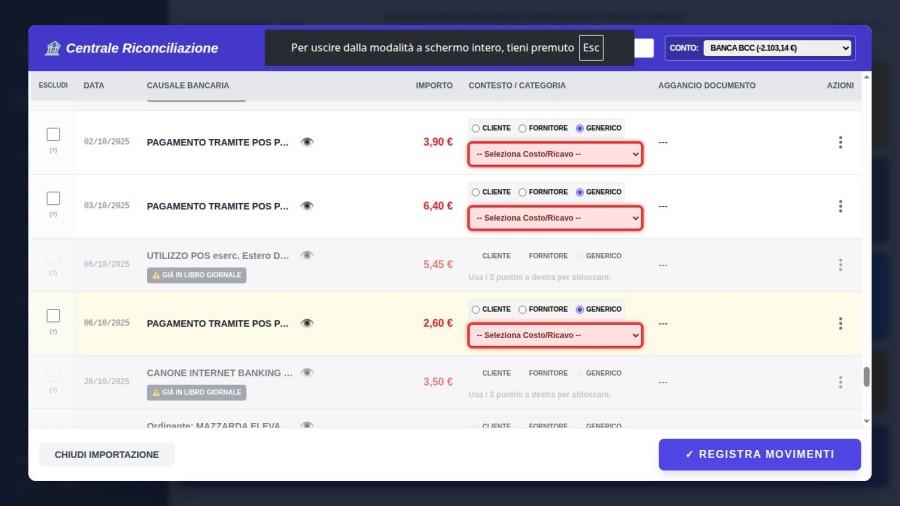Show details for the 2,60 € payment
This screenshot has height=506, width=900.
(307, 323)
